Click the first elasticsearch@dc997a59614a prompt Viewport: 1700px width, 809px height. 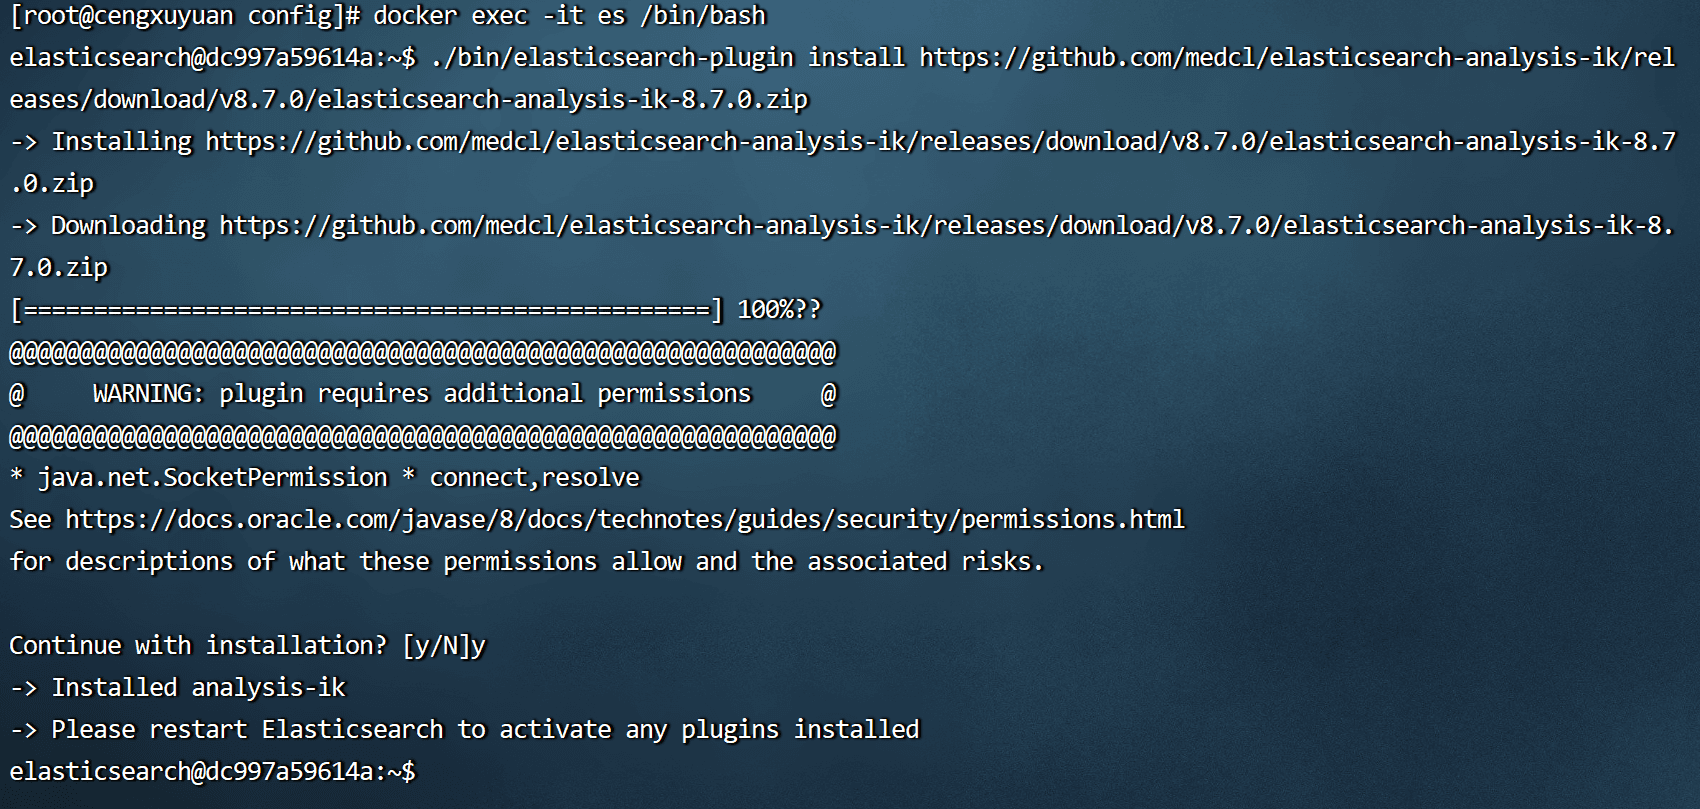(x=212, y=58)
